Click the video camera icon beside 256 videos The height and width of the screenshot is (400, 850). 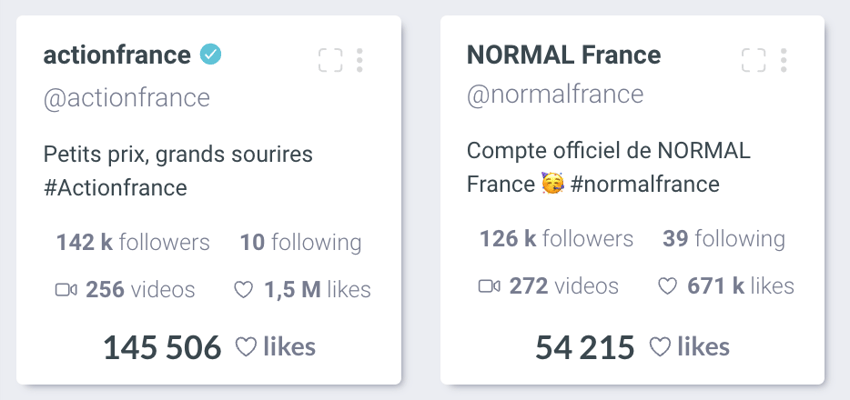(66, 290)
